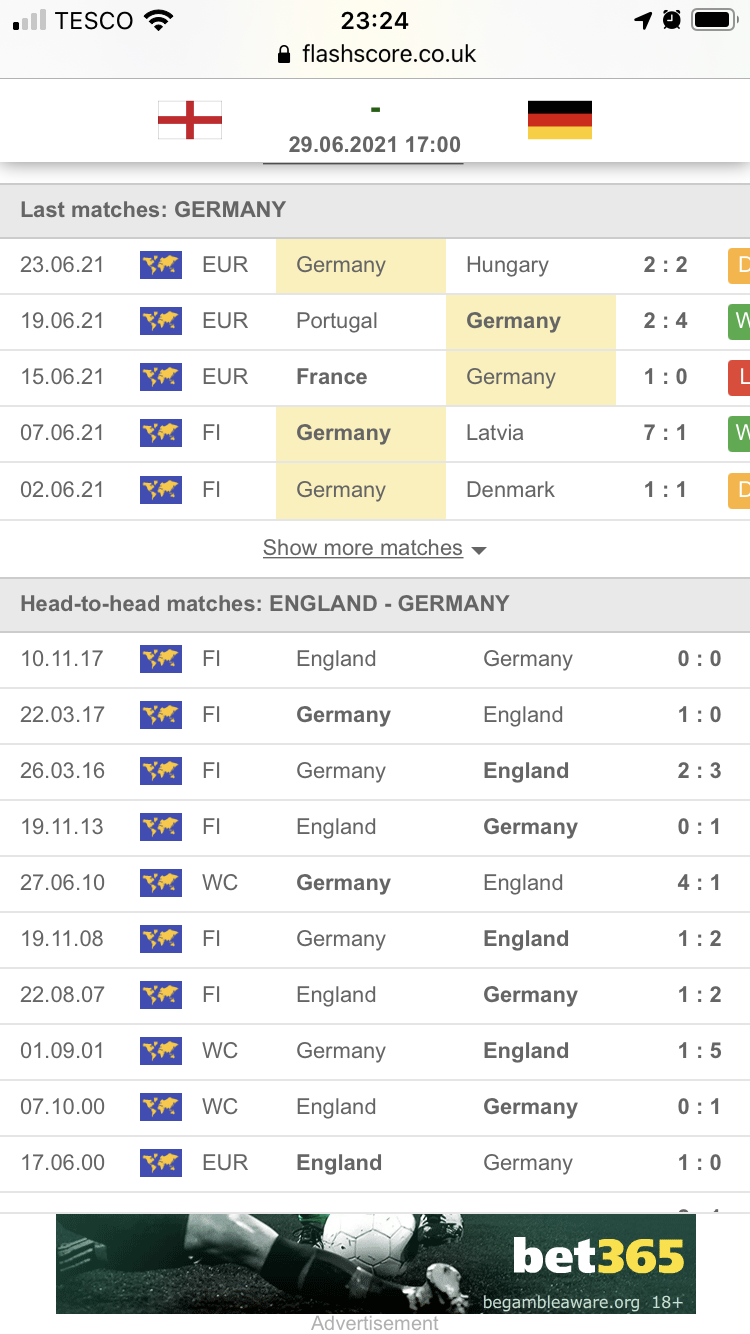The image size is (750, 1334).
Task: Tap the world flag icon for the 17.06.00 match
Action: point(161,1163)
